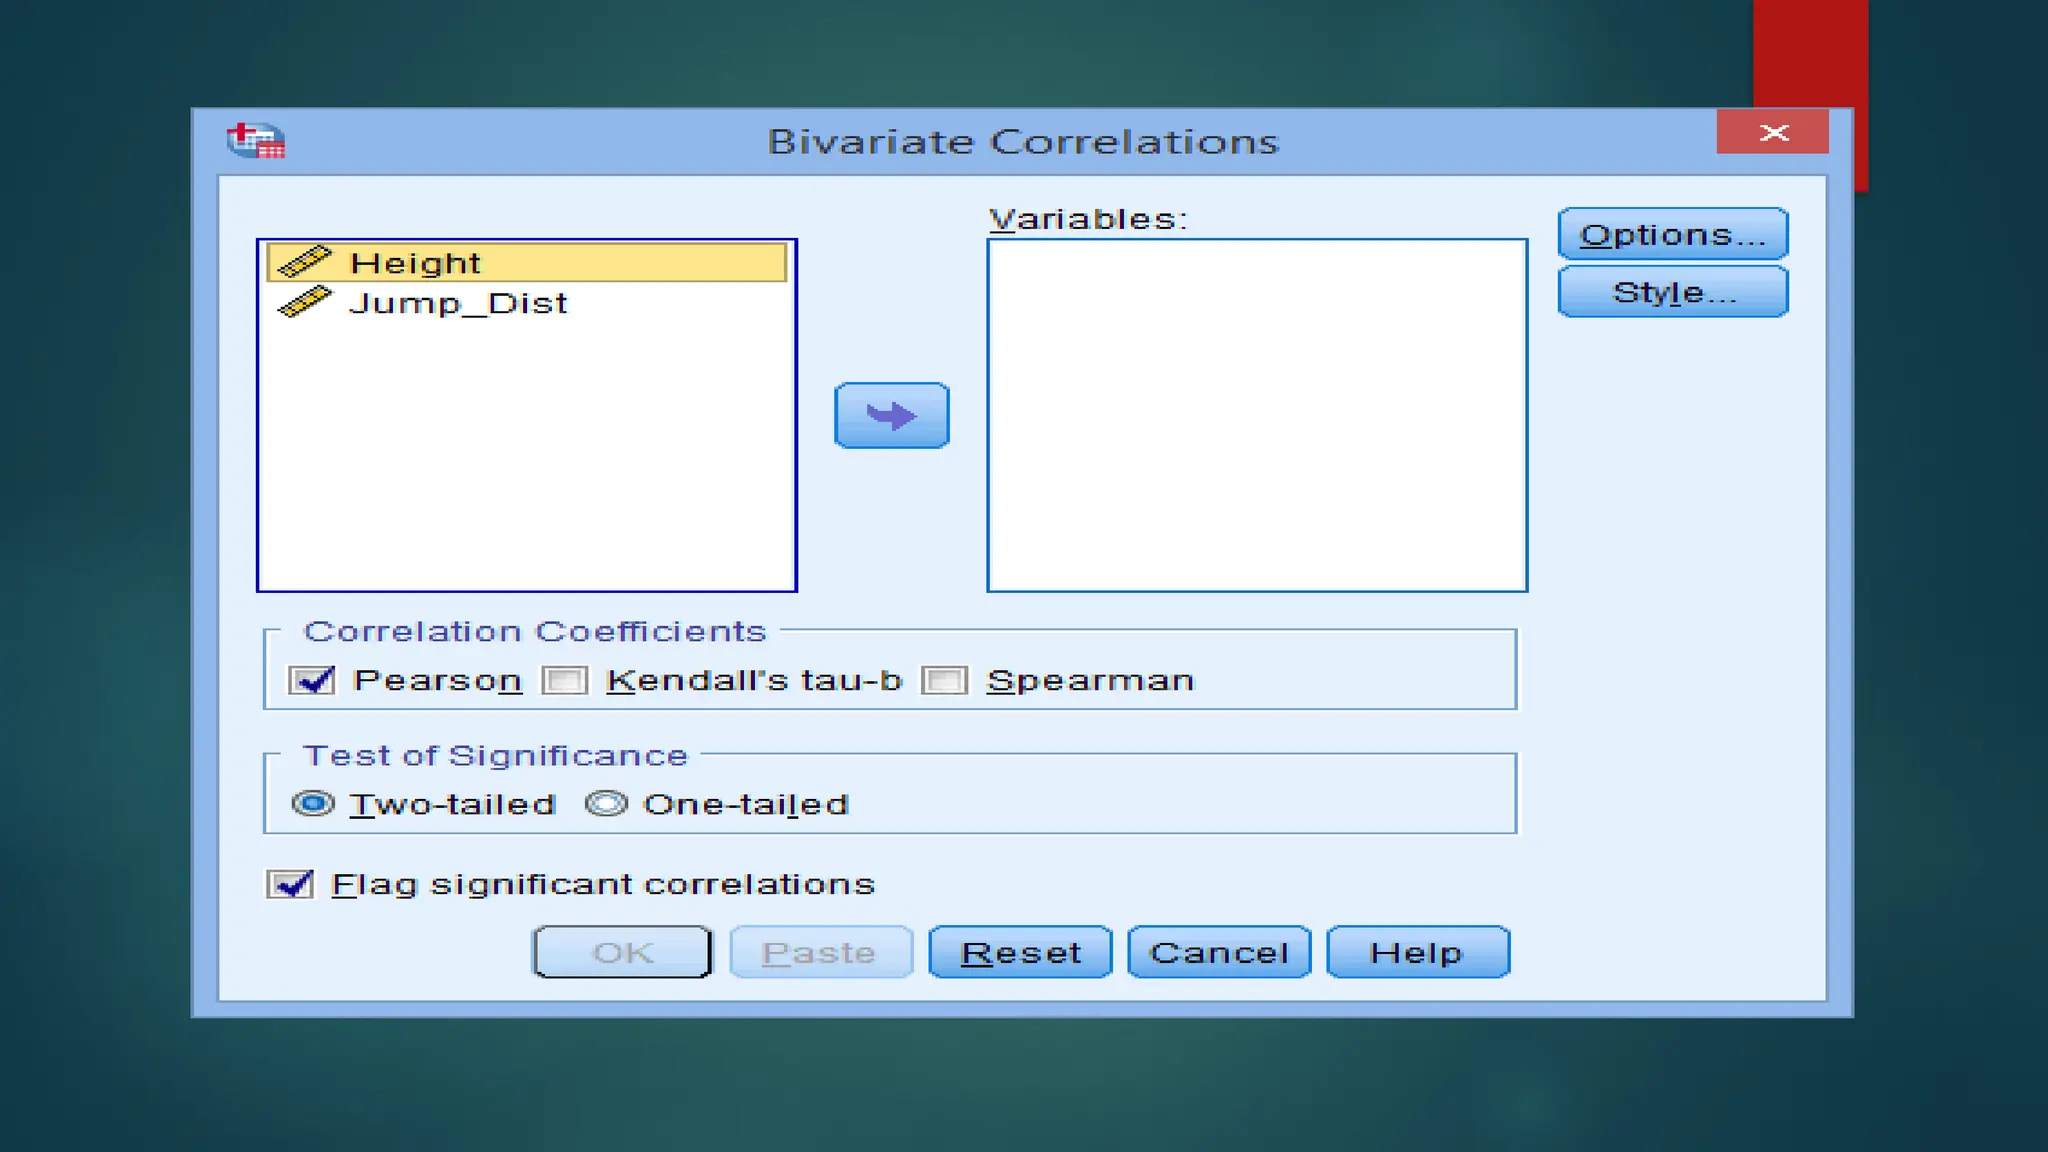Open the Options dialog
Screen dimensions: 2048x1152
(1672, 235)
